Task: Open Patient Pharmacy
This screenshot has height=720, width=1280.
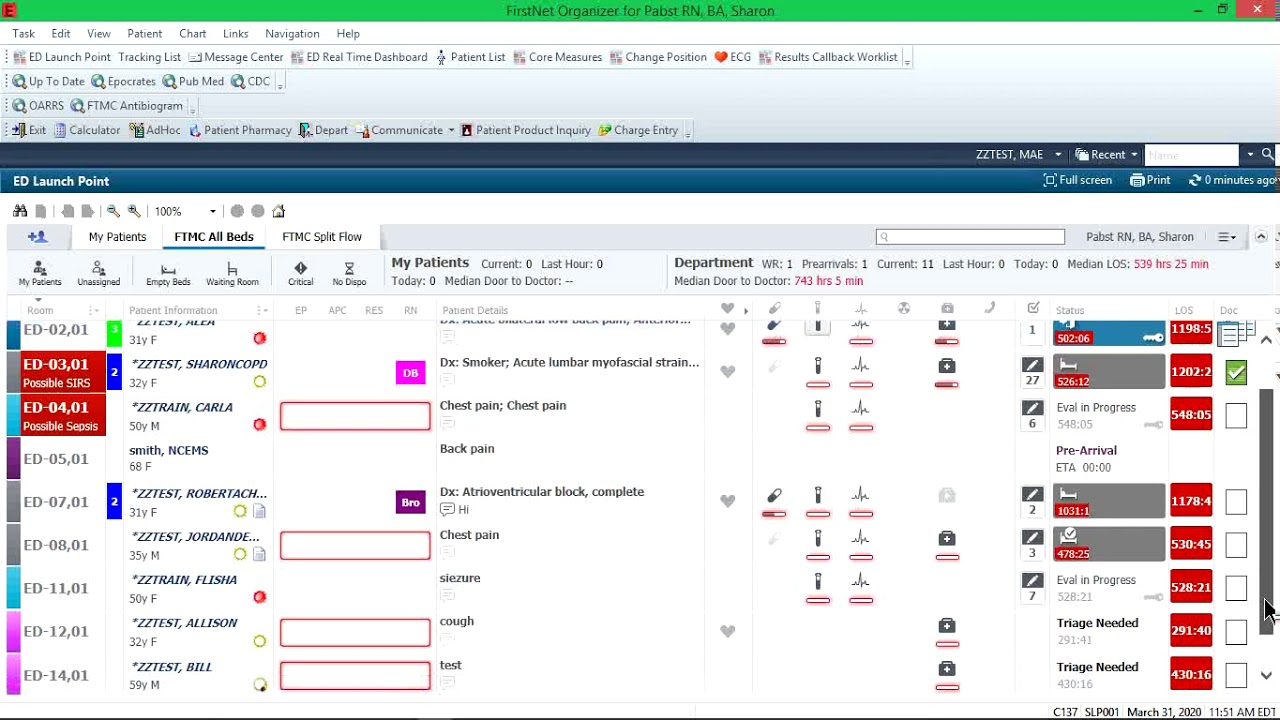Action: click(240, 130)
